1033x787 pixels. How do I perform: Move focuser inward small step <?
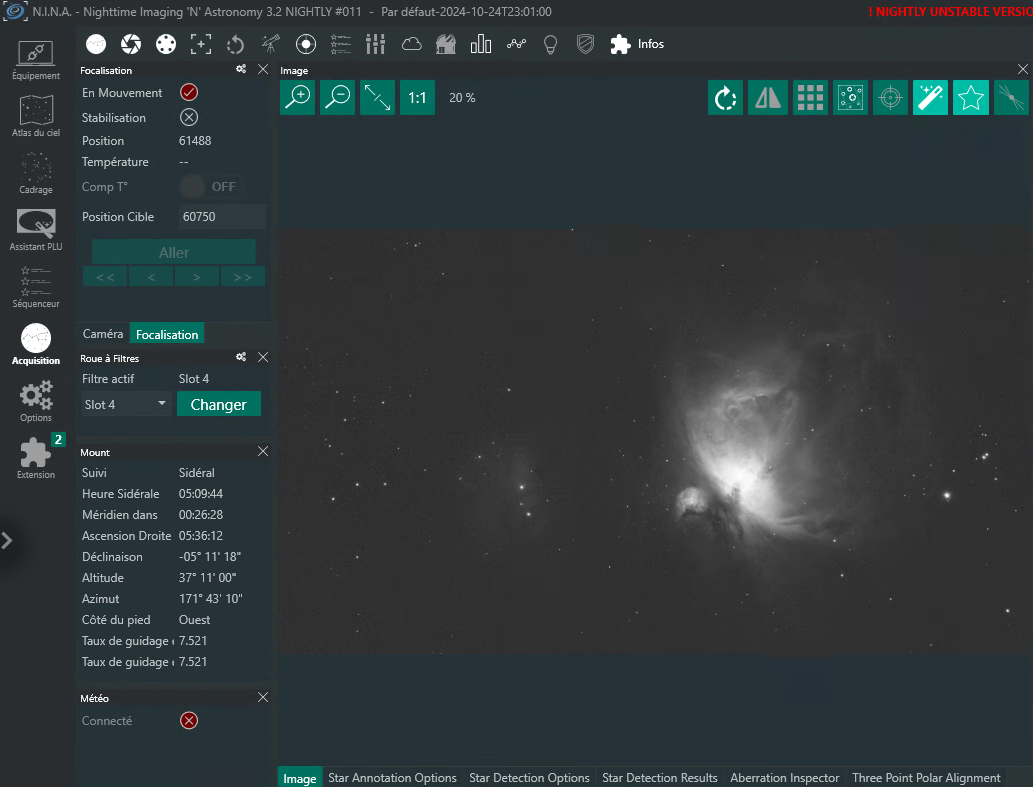152,277
